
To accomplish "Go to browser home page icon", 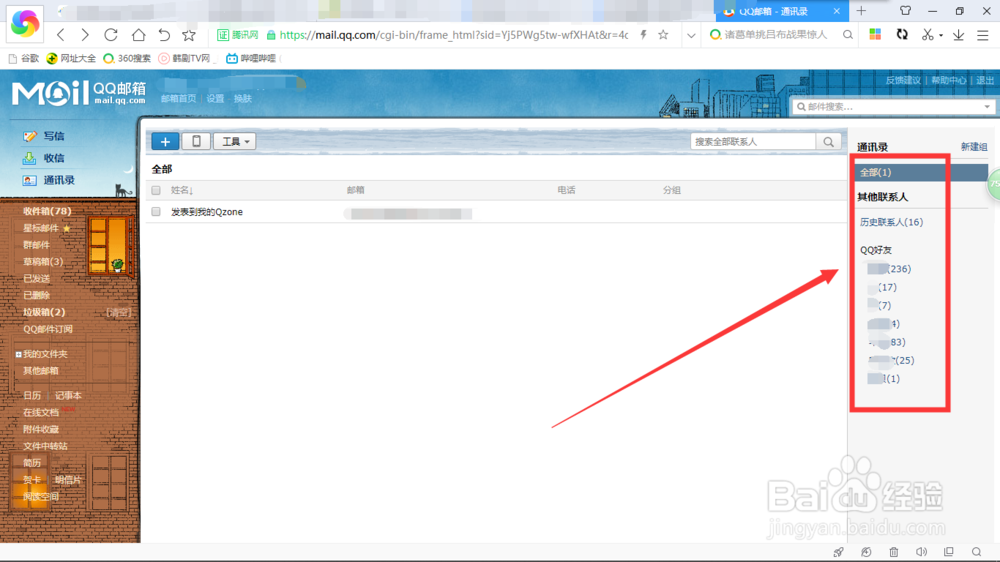I will (138, 35).
